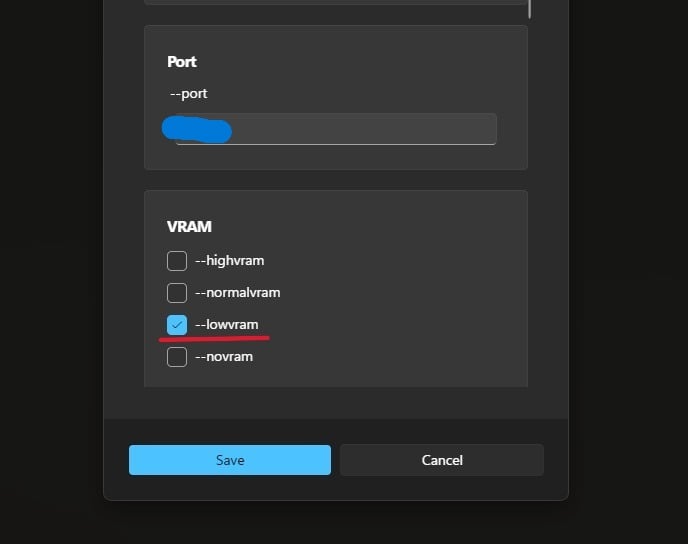
Task: Tick the --normalvram checkbox
Action: (x=177, y=293)
